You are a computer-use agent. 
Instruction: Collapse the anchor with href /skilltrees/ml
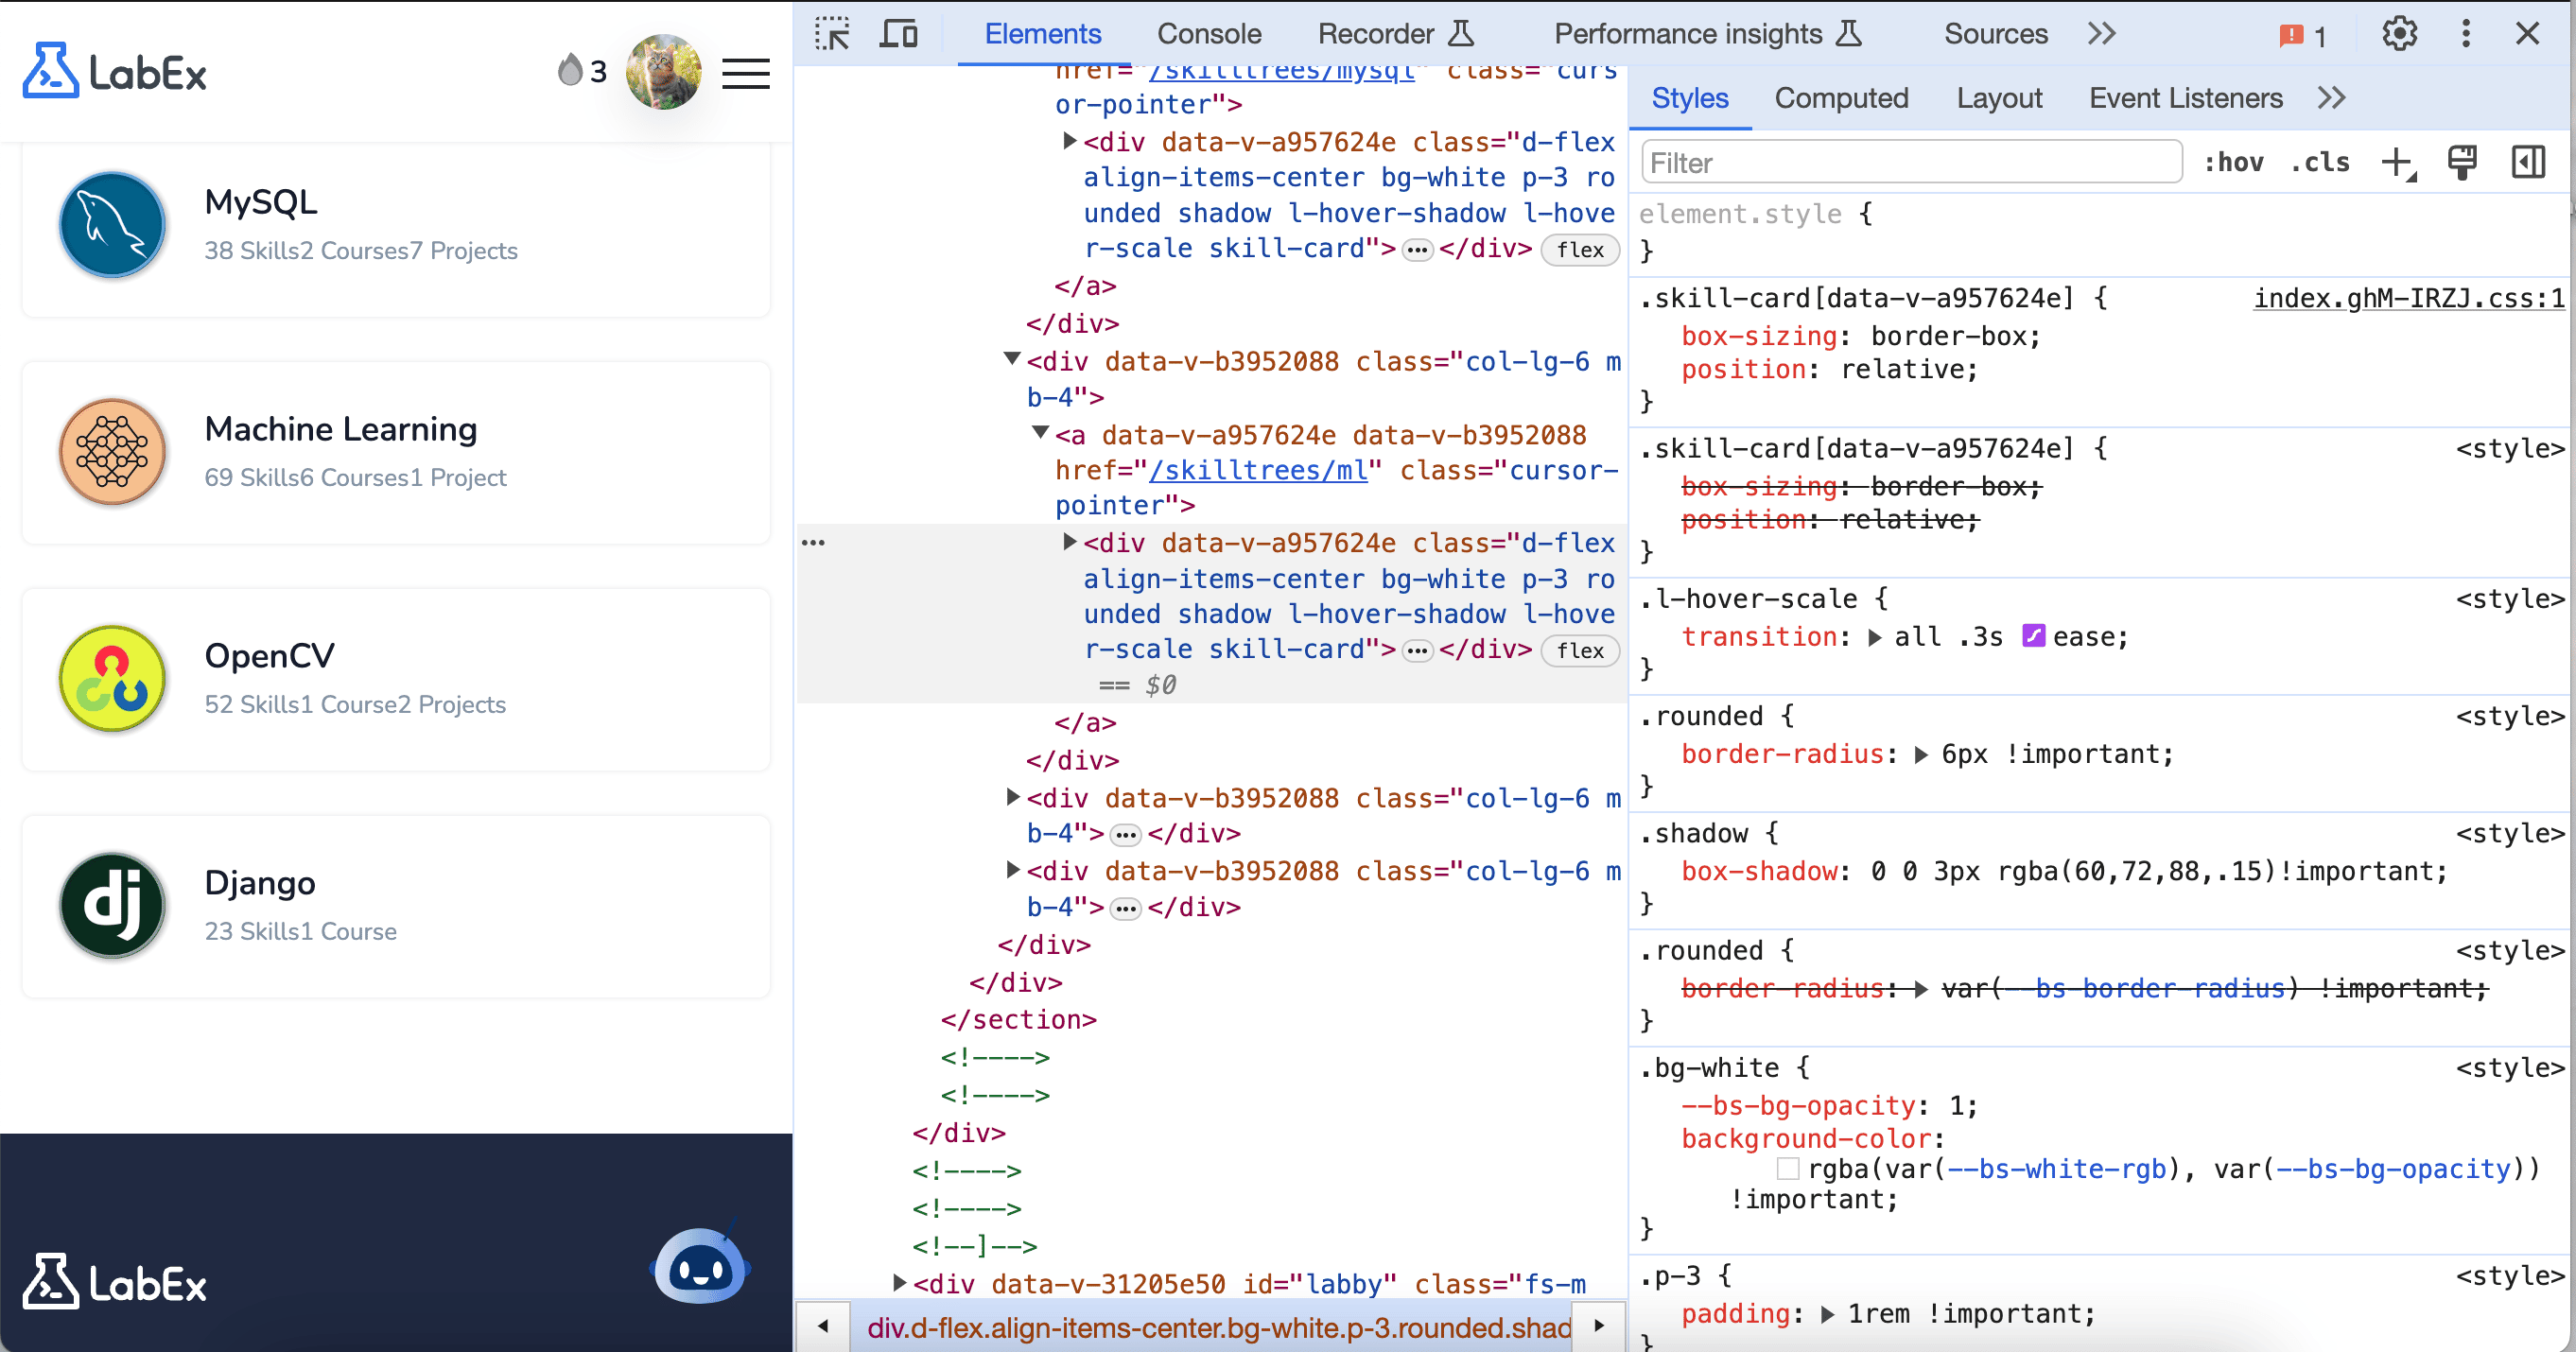tap(1040, 434)
